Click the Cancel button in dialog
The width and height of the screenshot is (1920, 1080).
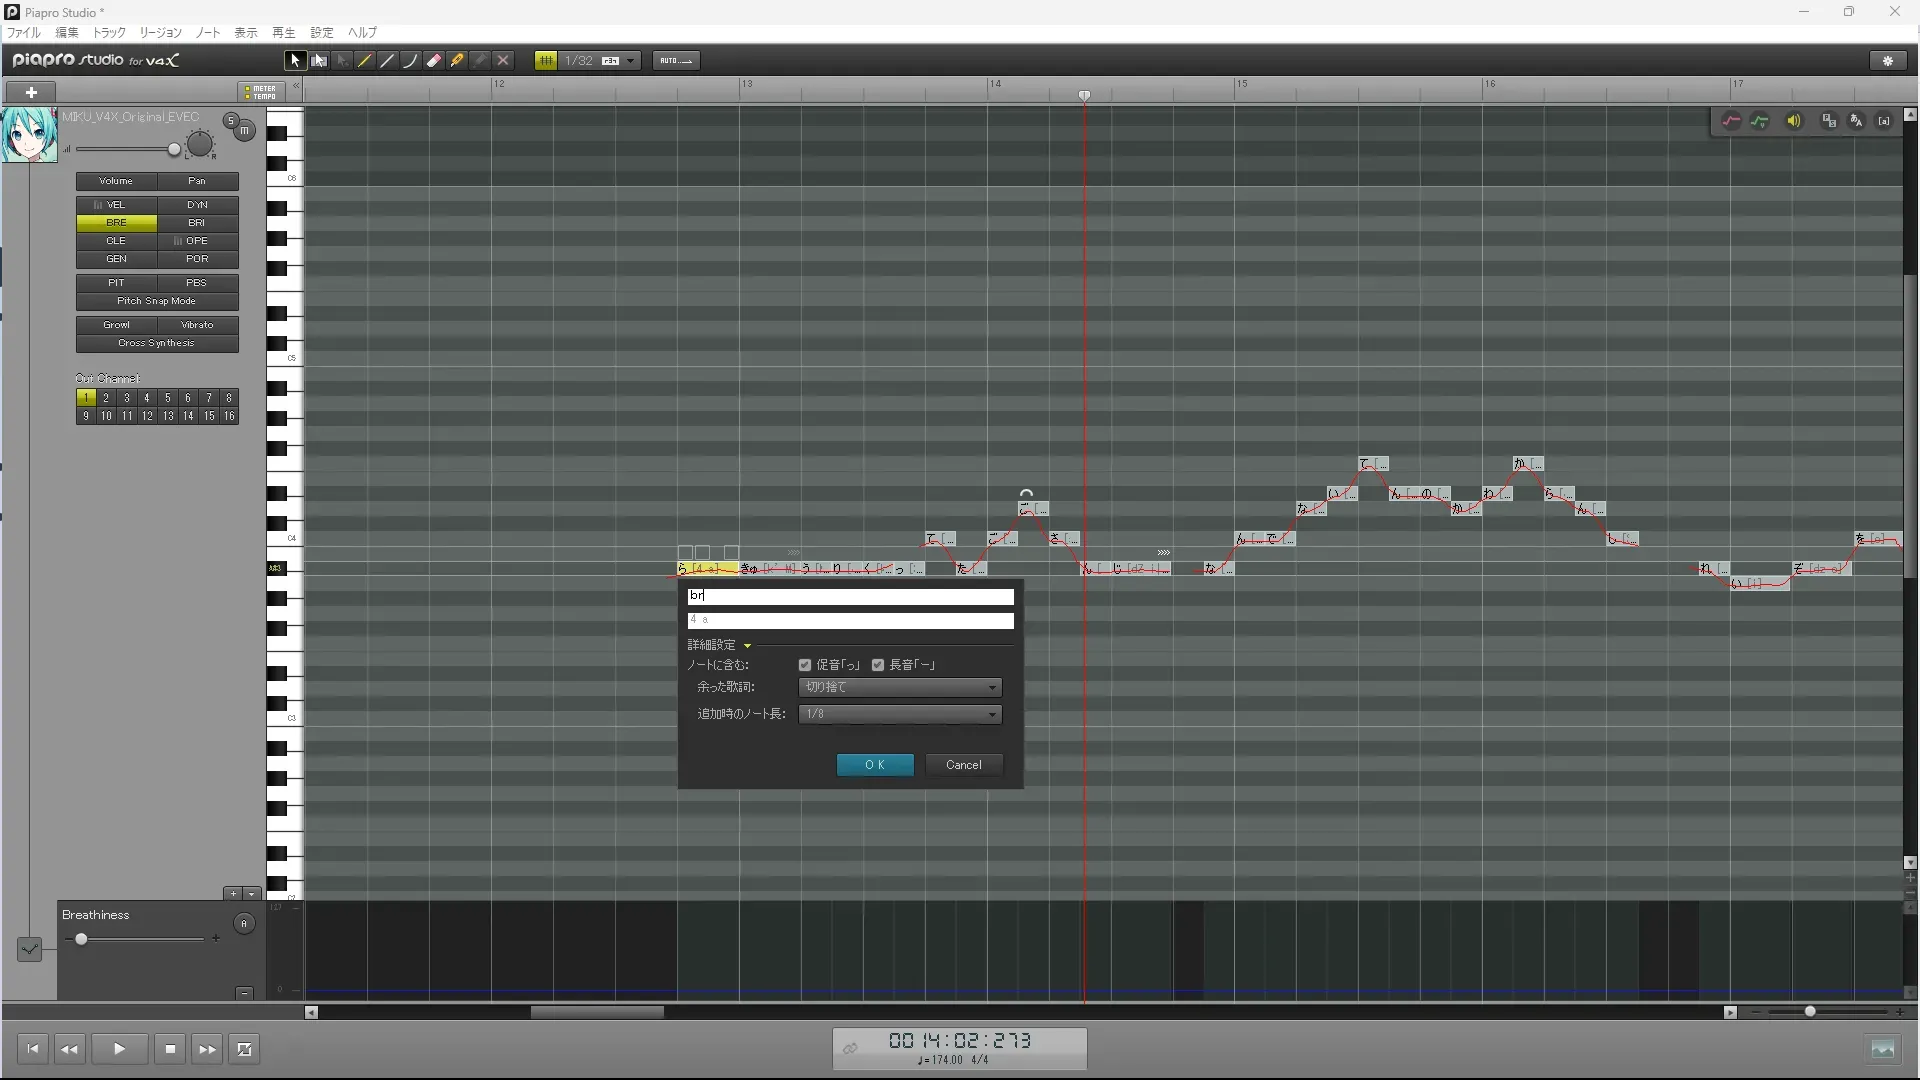point(963,765)
